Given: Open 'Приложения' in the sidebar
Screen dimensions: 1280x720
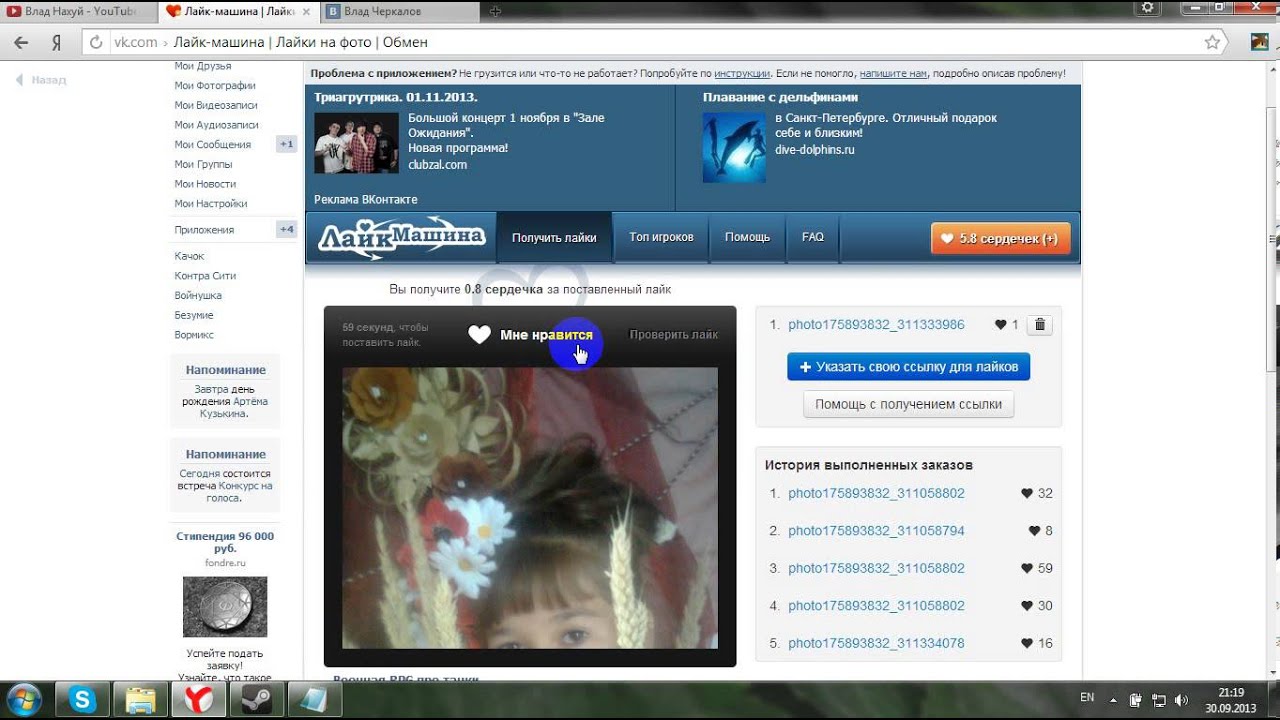Looking at the screenshot, I should tap(204, 230).
